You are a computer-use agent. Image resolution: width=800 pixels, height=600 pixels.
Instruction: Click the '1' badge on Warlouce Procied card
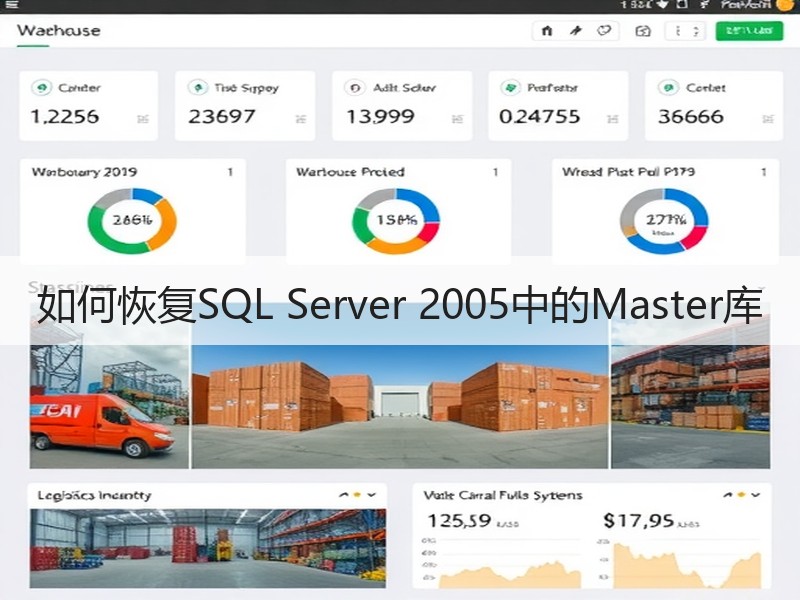coord(495,172)
